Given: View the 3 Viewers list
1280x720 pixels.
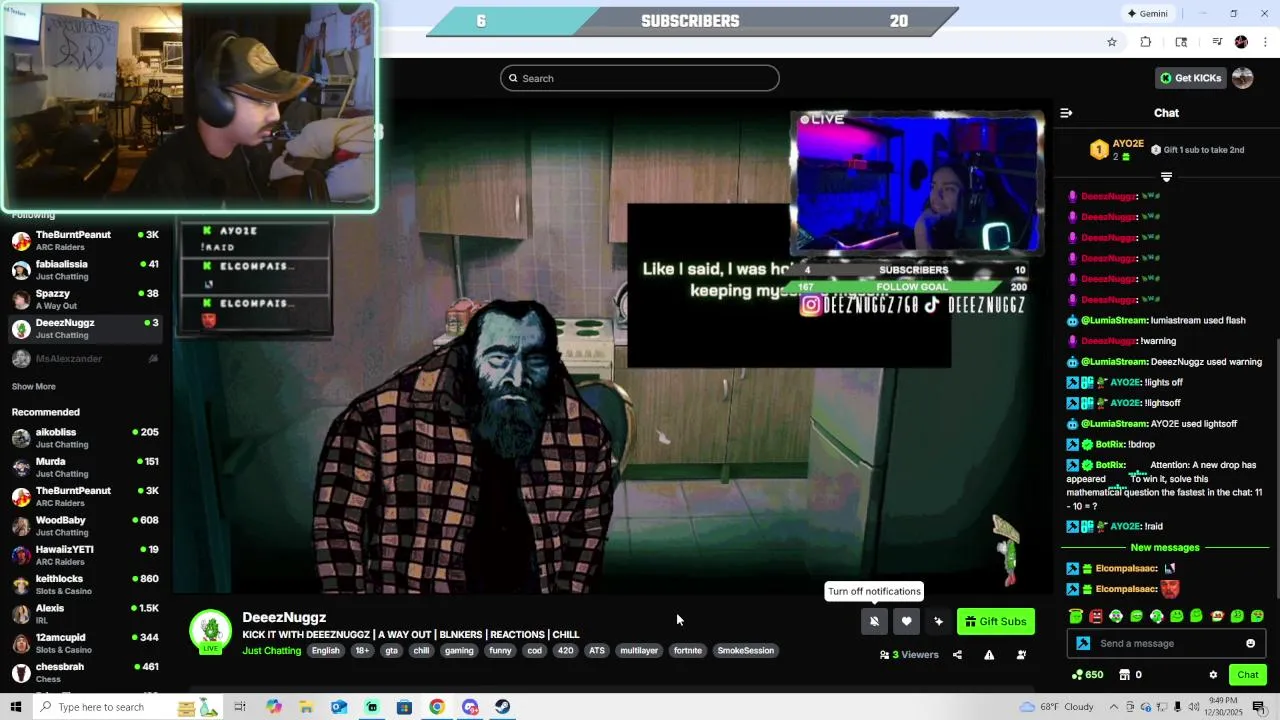Looking at the screenshot, I should pos(909,655).
